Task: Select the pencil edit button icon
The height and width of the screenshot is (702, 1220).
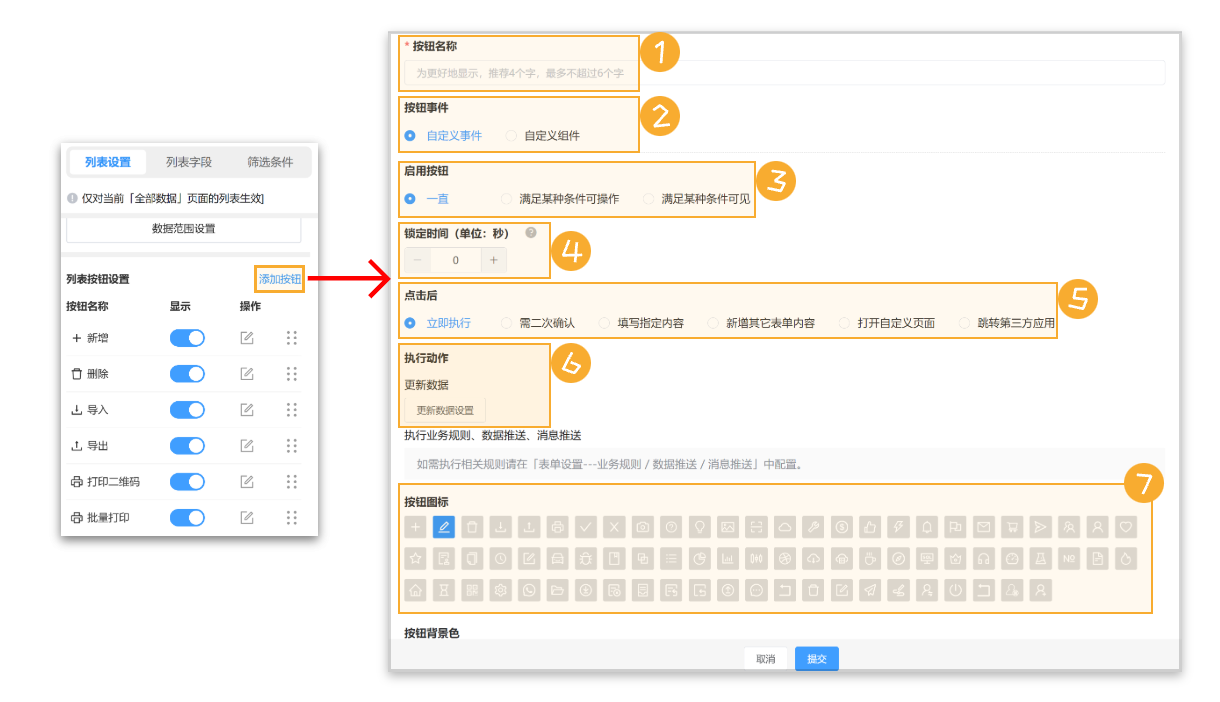Action: click(x=443, y=528)
